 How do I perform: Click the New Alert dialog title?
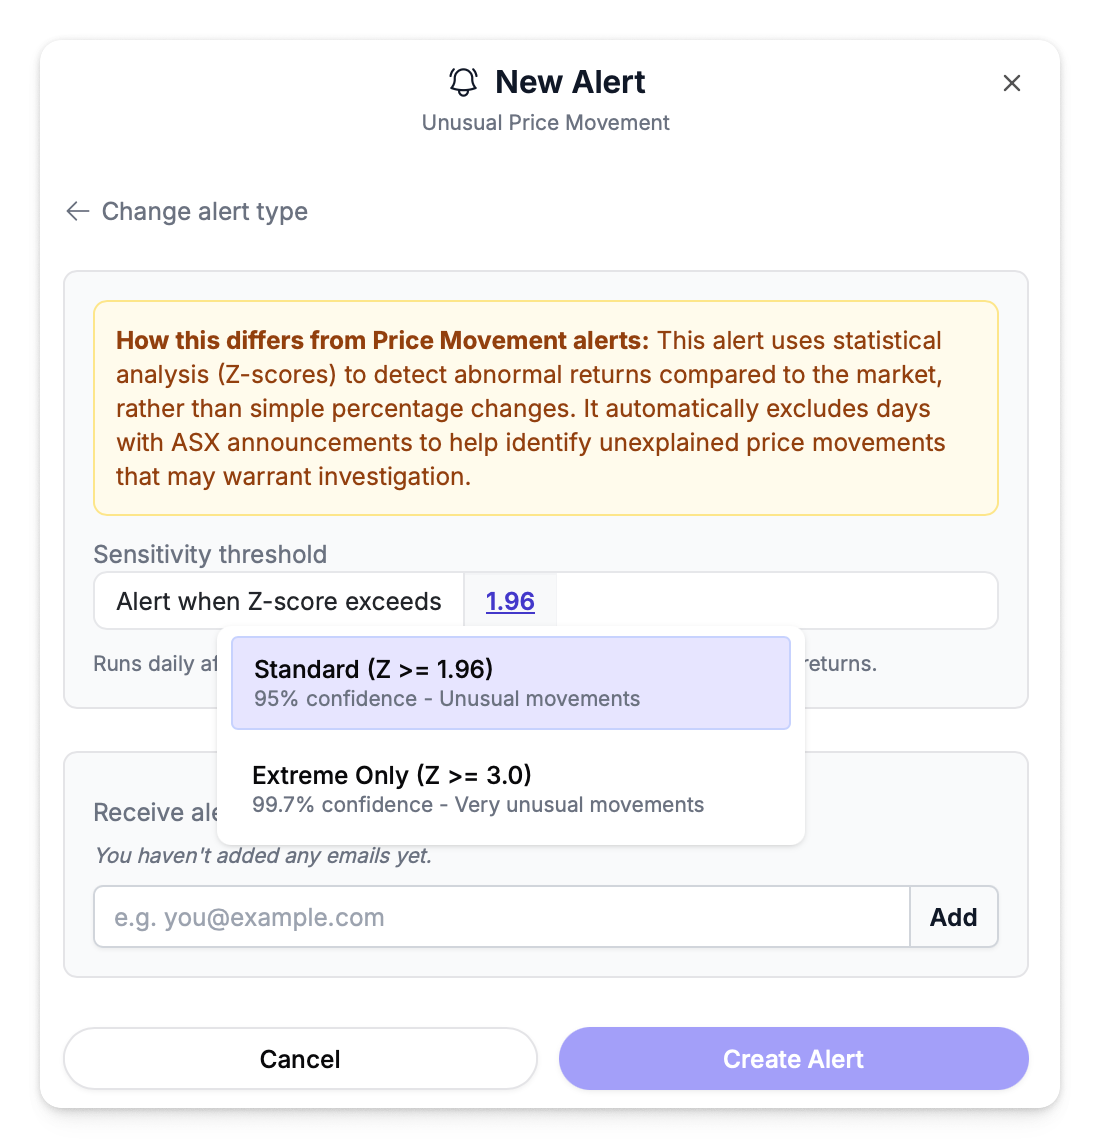[570, 82]
